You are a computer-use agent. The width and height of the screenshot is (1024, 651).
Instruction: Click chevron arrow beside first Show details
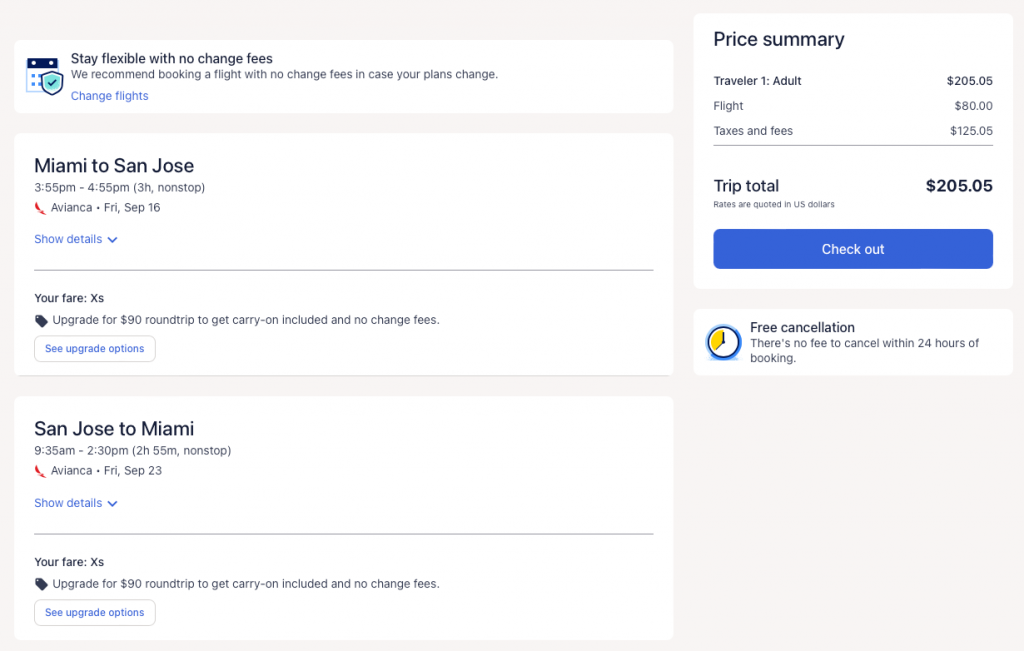tap(112, 240)
